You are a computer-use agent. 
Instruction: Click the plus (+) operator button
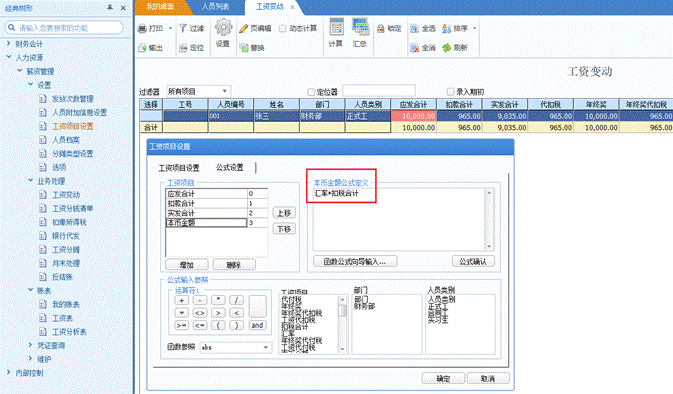[182, 300]
